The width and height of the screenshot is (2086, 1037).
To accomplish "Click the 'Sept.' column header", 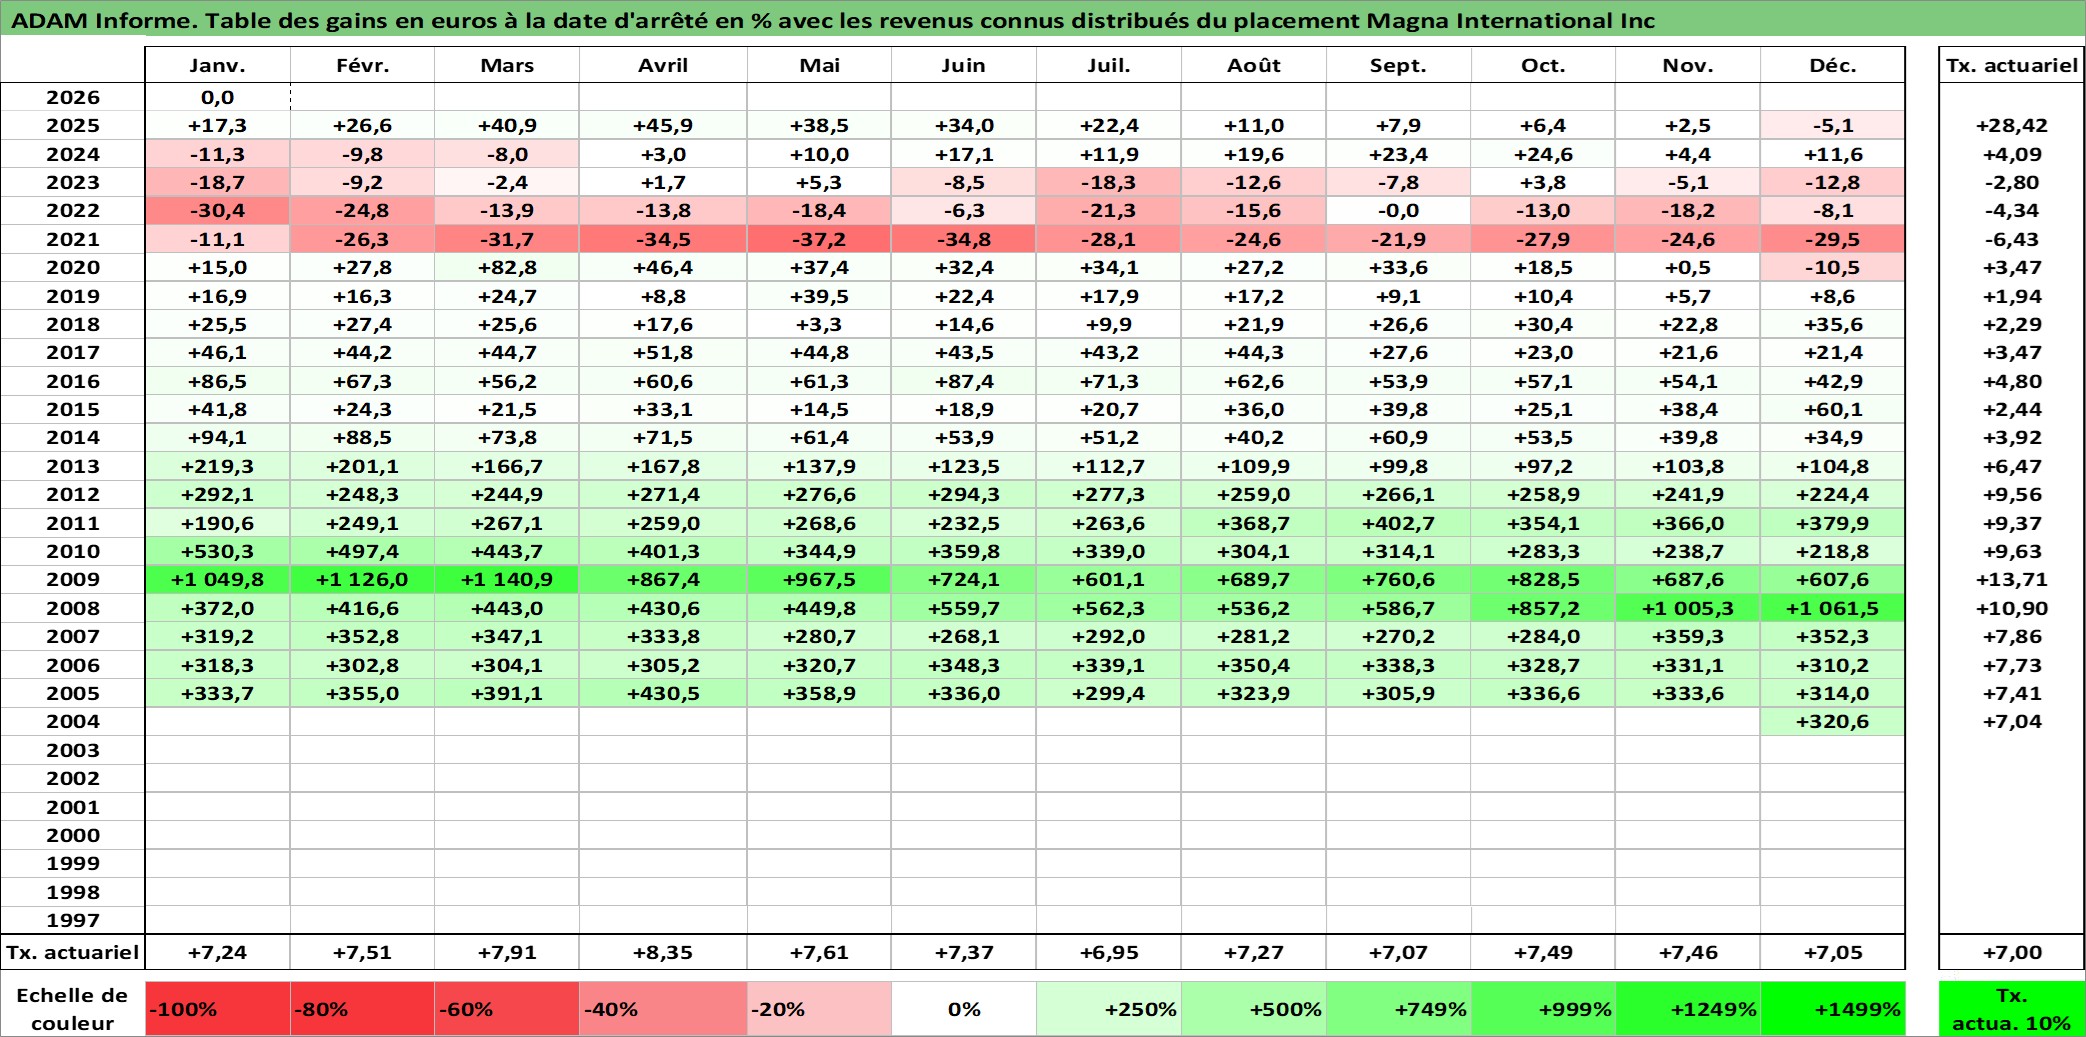I will click(x=1398, y=65).
